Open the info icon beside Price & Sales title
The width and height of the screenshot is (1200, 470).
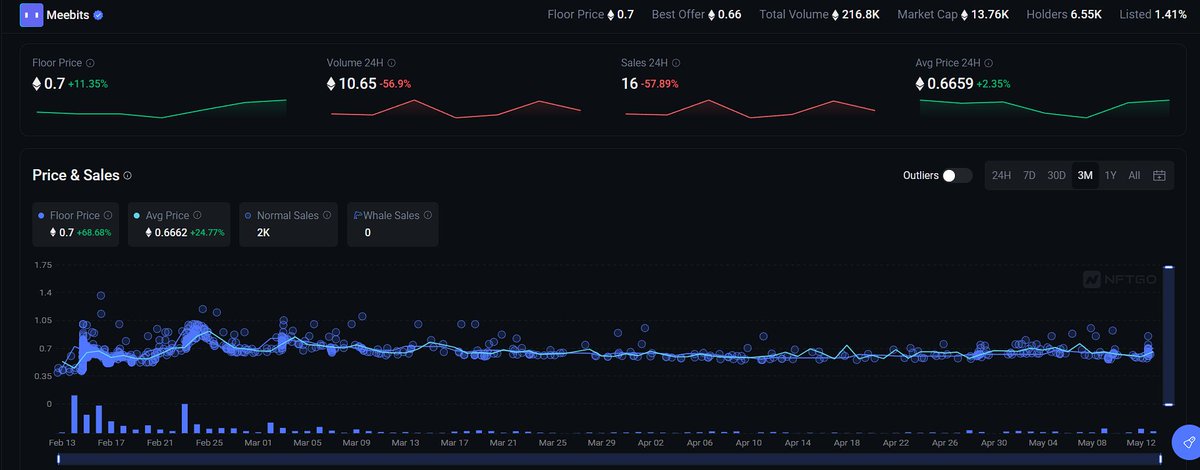click(x=127, y=176)
